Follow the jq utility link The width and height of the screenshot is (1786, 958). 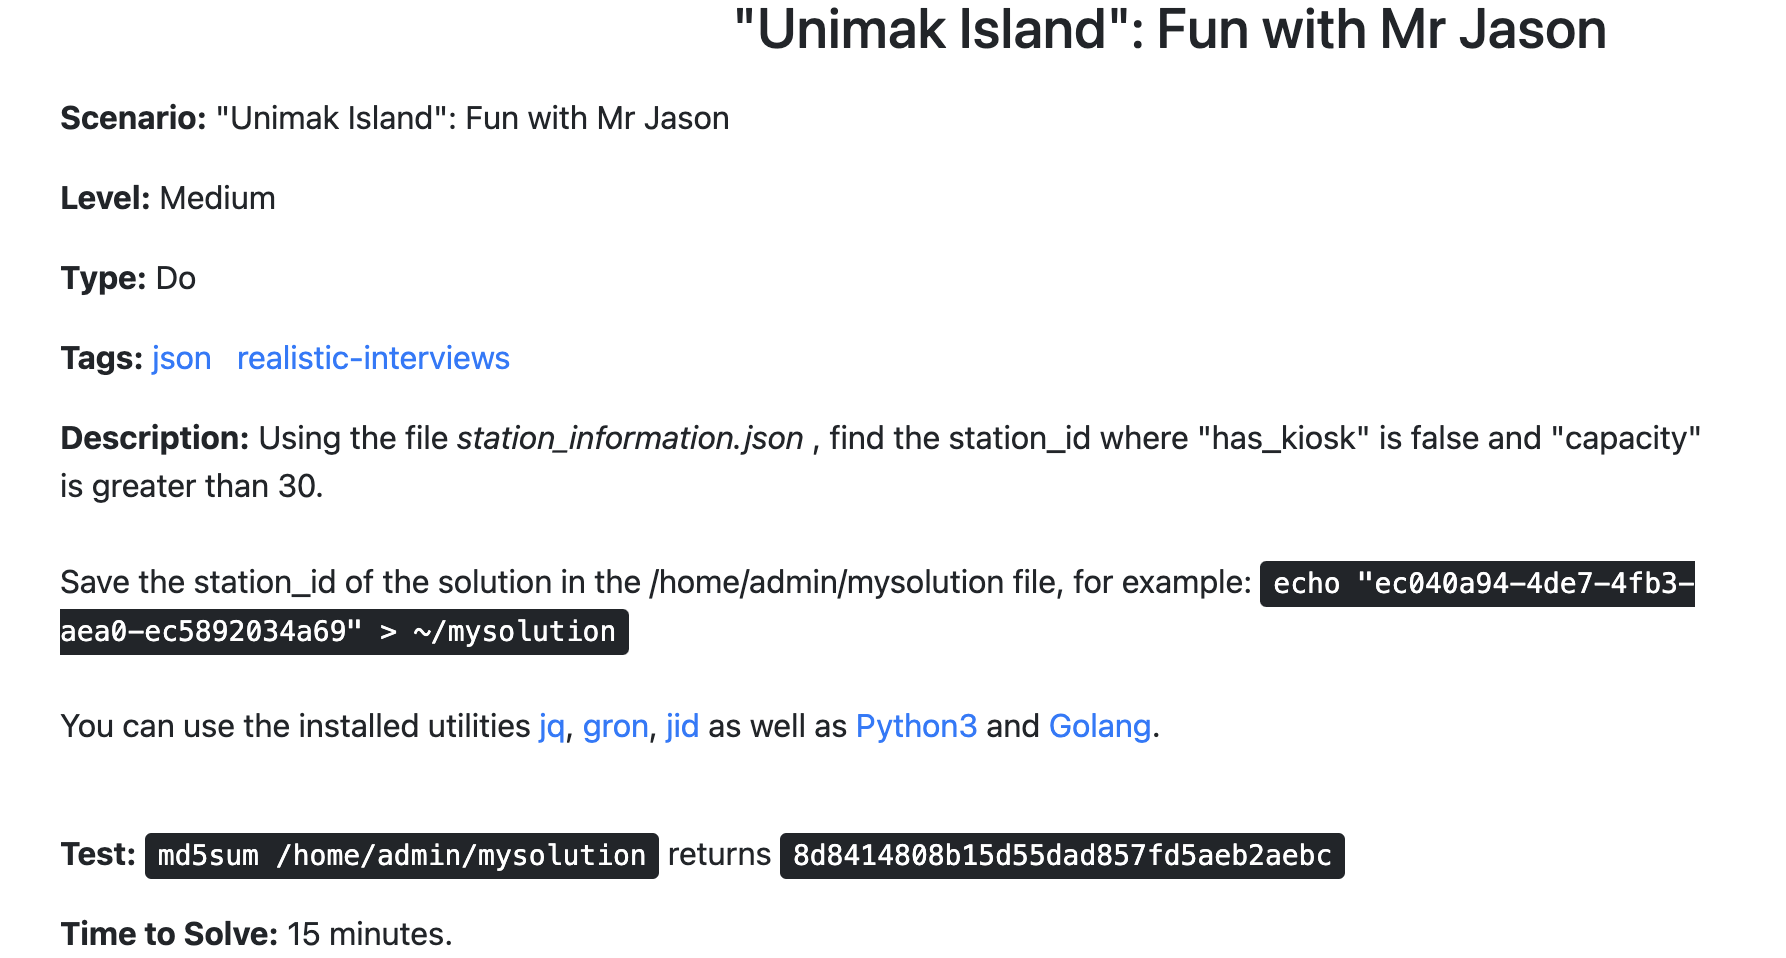pos(552,726)
